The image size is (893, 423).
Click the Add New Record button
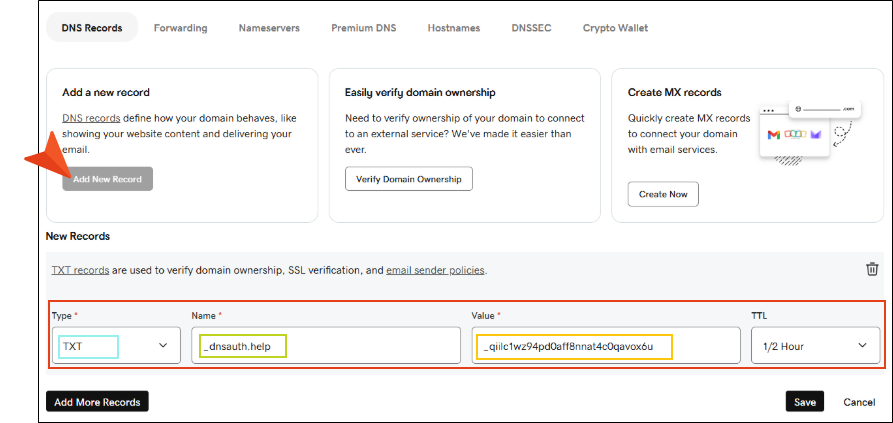click(107, 179)
